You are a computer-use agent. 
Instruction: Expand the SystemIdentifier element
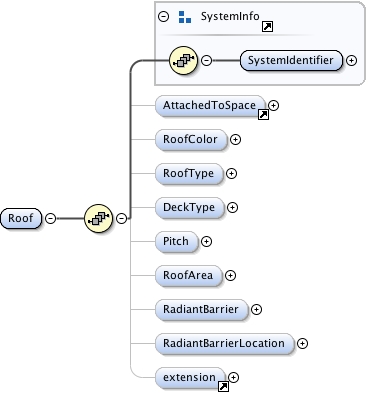point(351,60)
